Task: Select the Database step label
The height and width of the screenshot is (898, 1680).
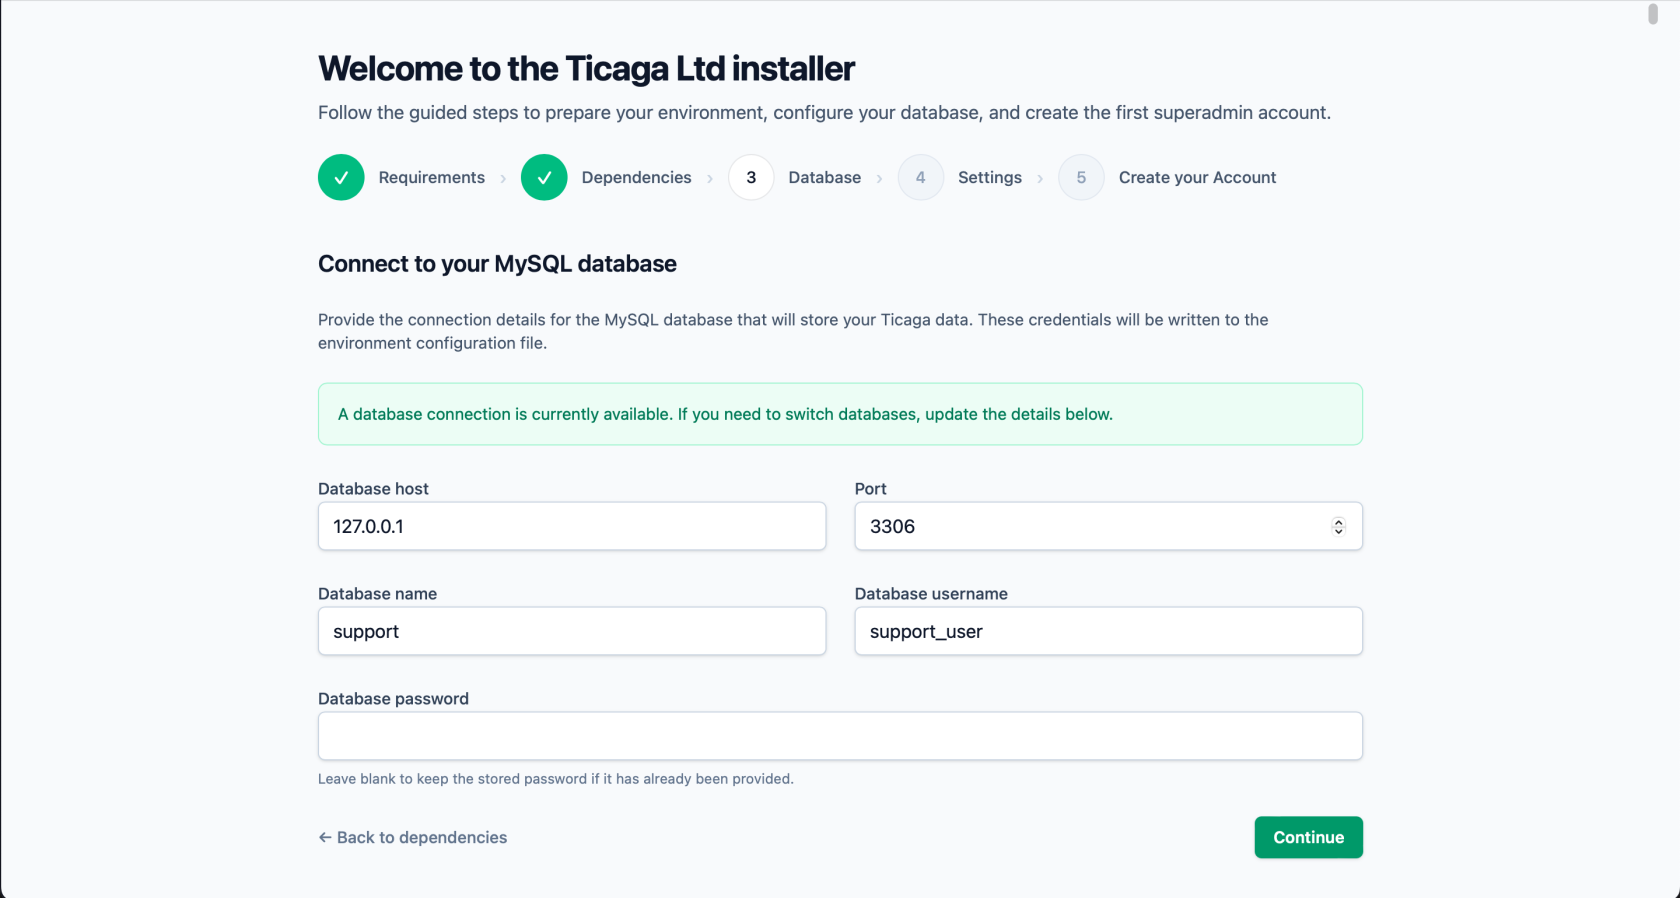Action: point(824,177)
